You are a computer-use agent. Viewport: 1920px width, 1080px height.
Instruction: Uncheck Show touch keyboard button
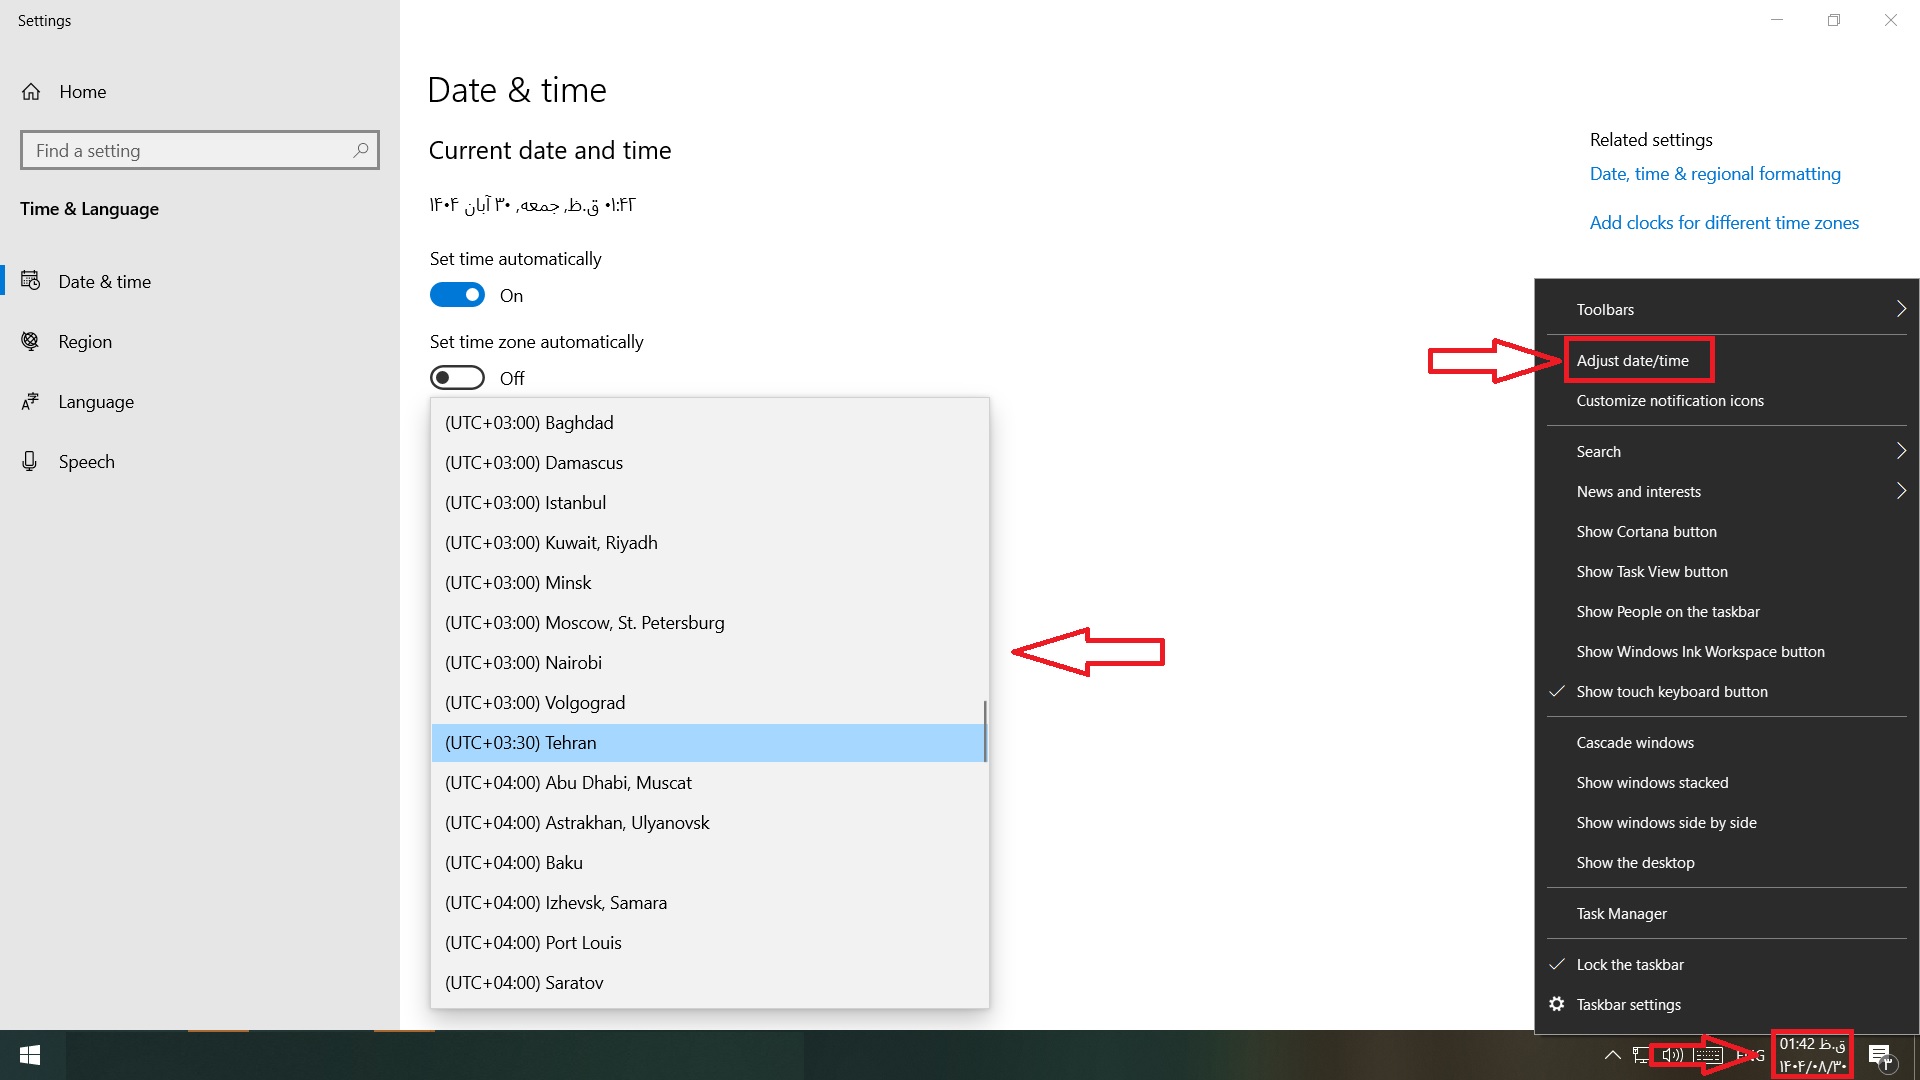[1671, 692]
